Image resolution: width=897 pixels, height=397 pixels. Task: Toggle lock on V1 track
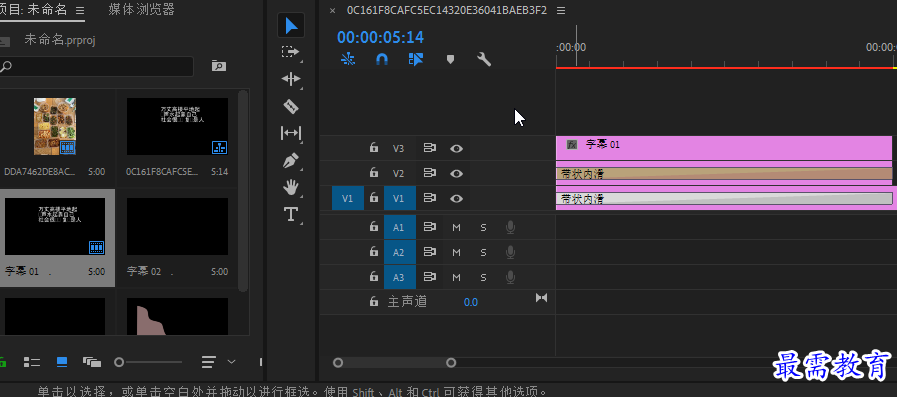click(374, 198)
